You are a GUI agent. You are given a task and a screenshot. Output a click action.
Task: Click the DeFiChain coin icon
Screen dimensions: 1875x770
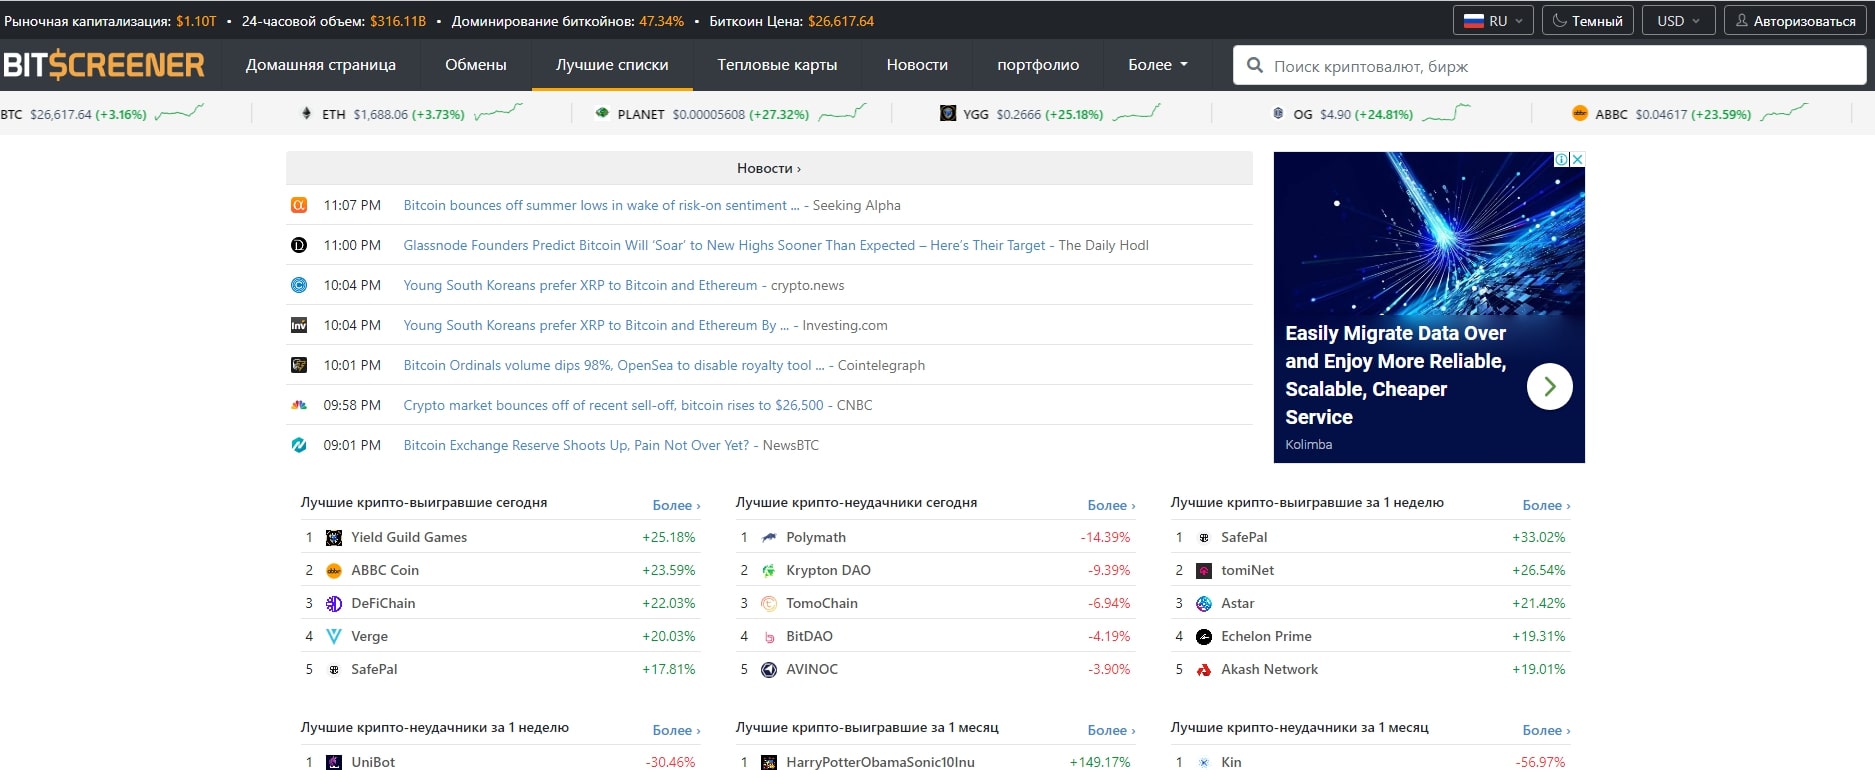(x=334, y=604)
